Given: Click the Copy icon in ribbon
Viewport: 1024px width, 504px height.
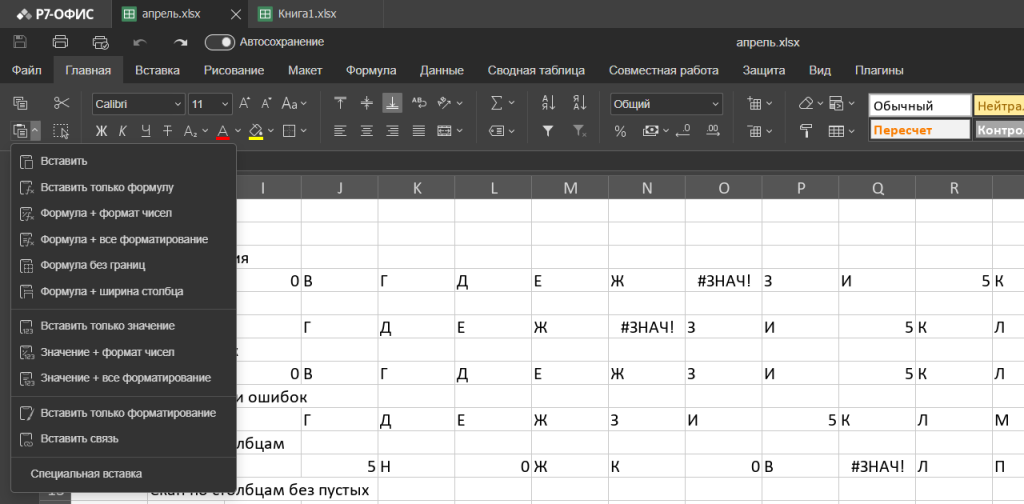Looking at the screenshot, I should tap(20, 103).
